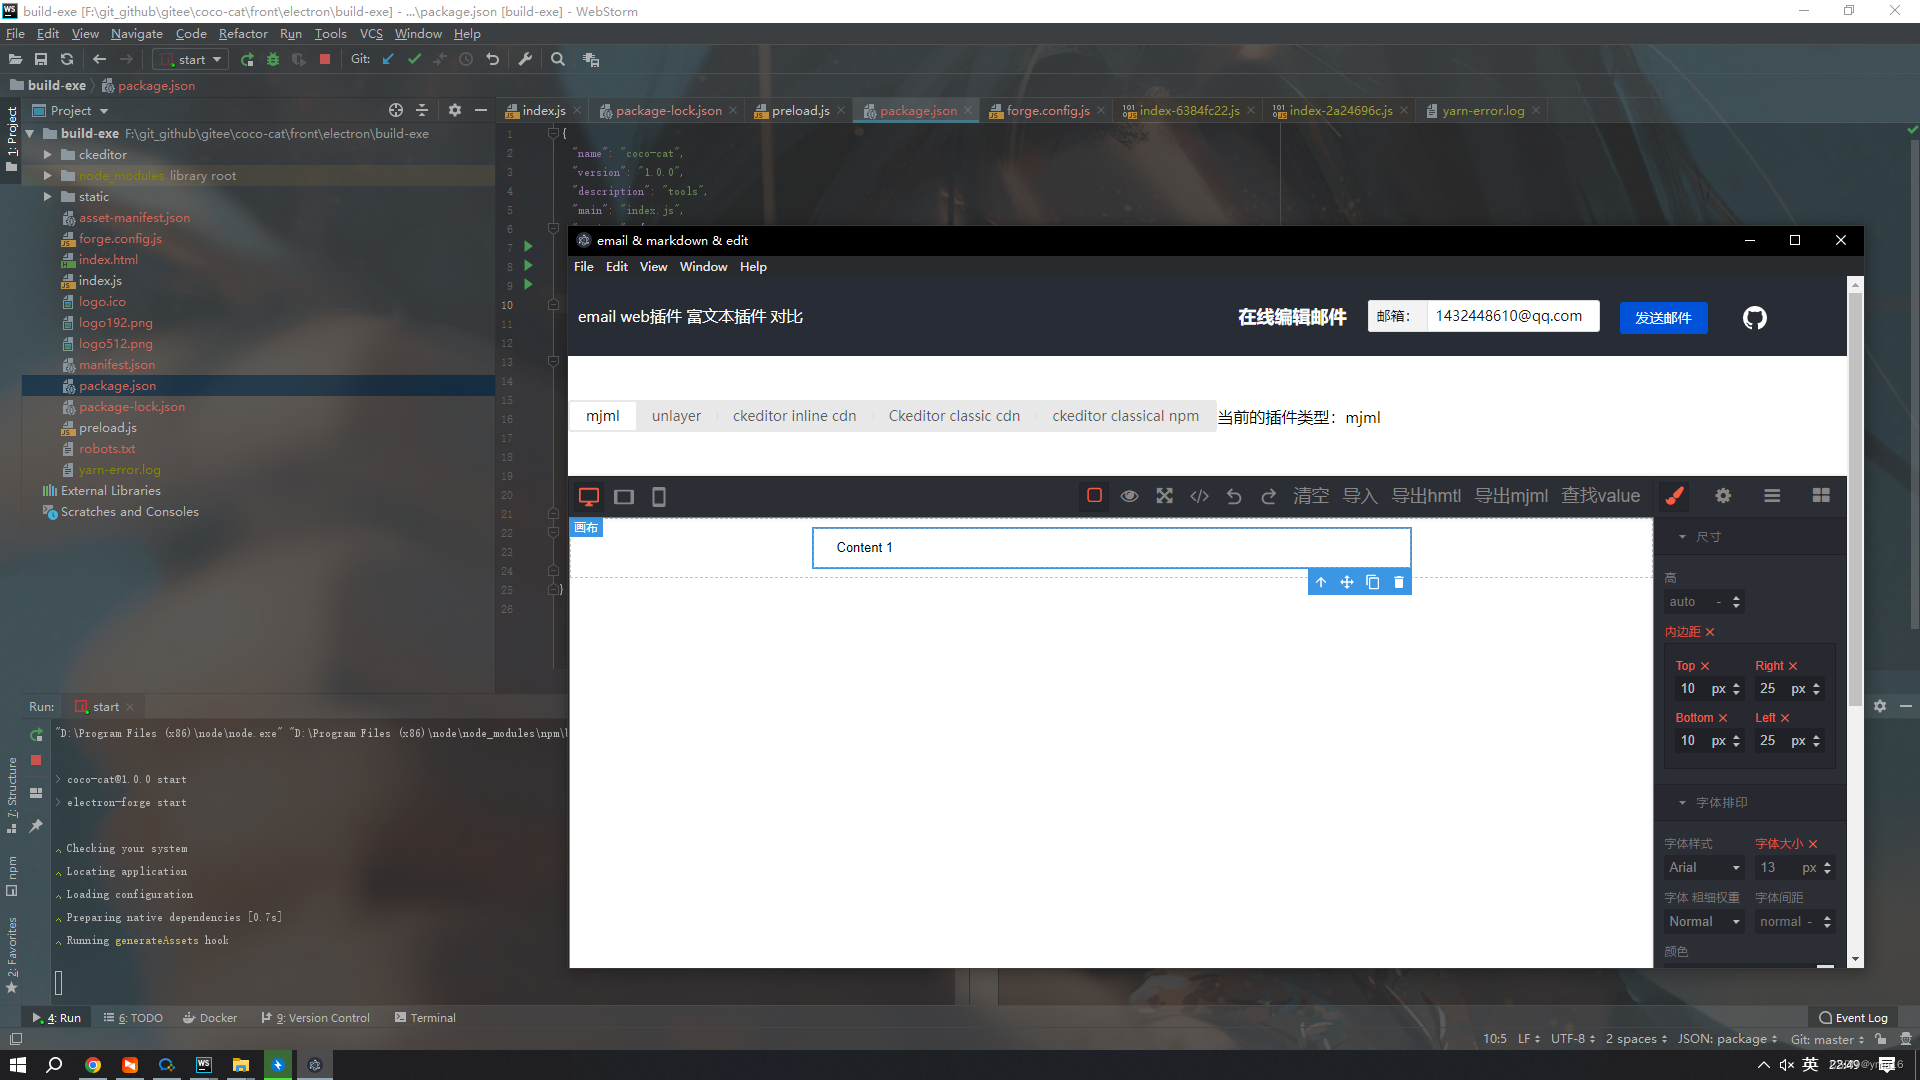
Task: Click the 发送邮件 send button
Action: [1663, 318]
